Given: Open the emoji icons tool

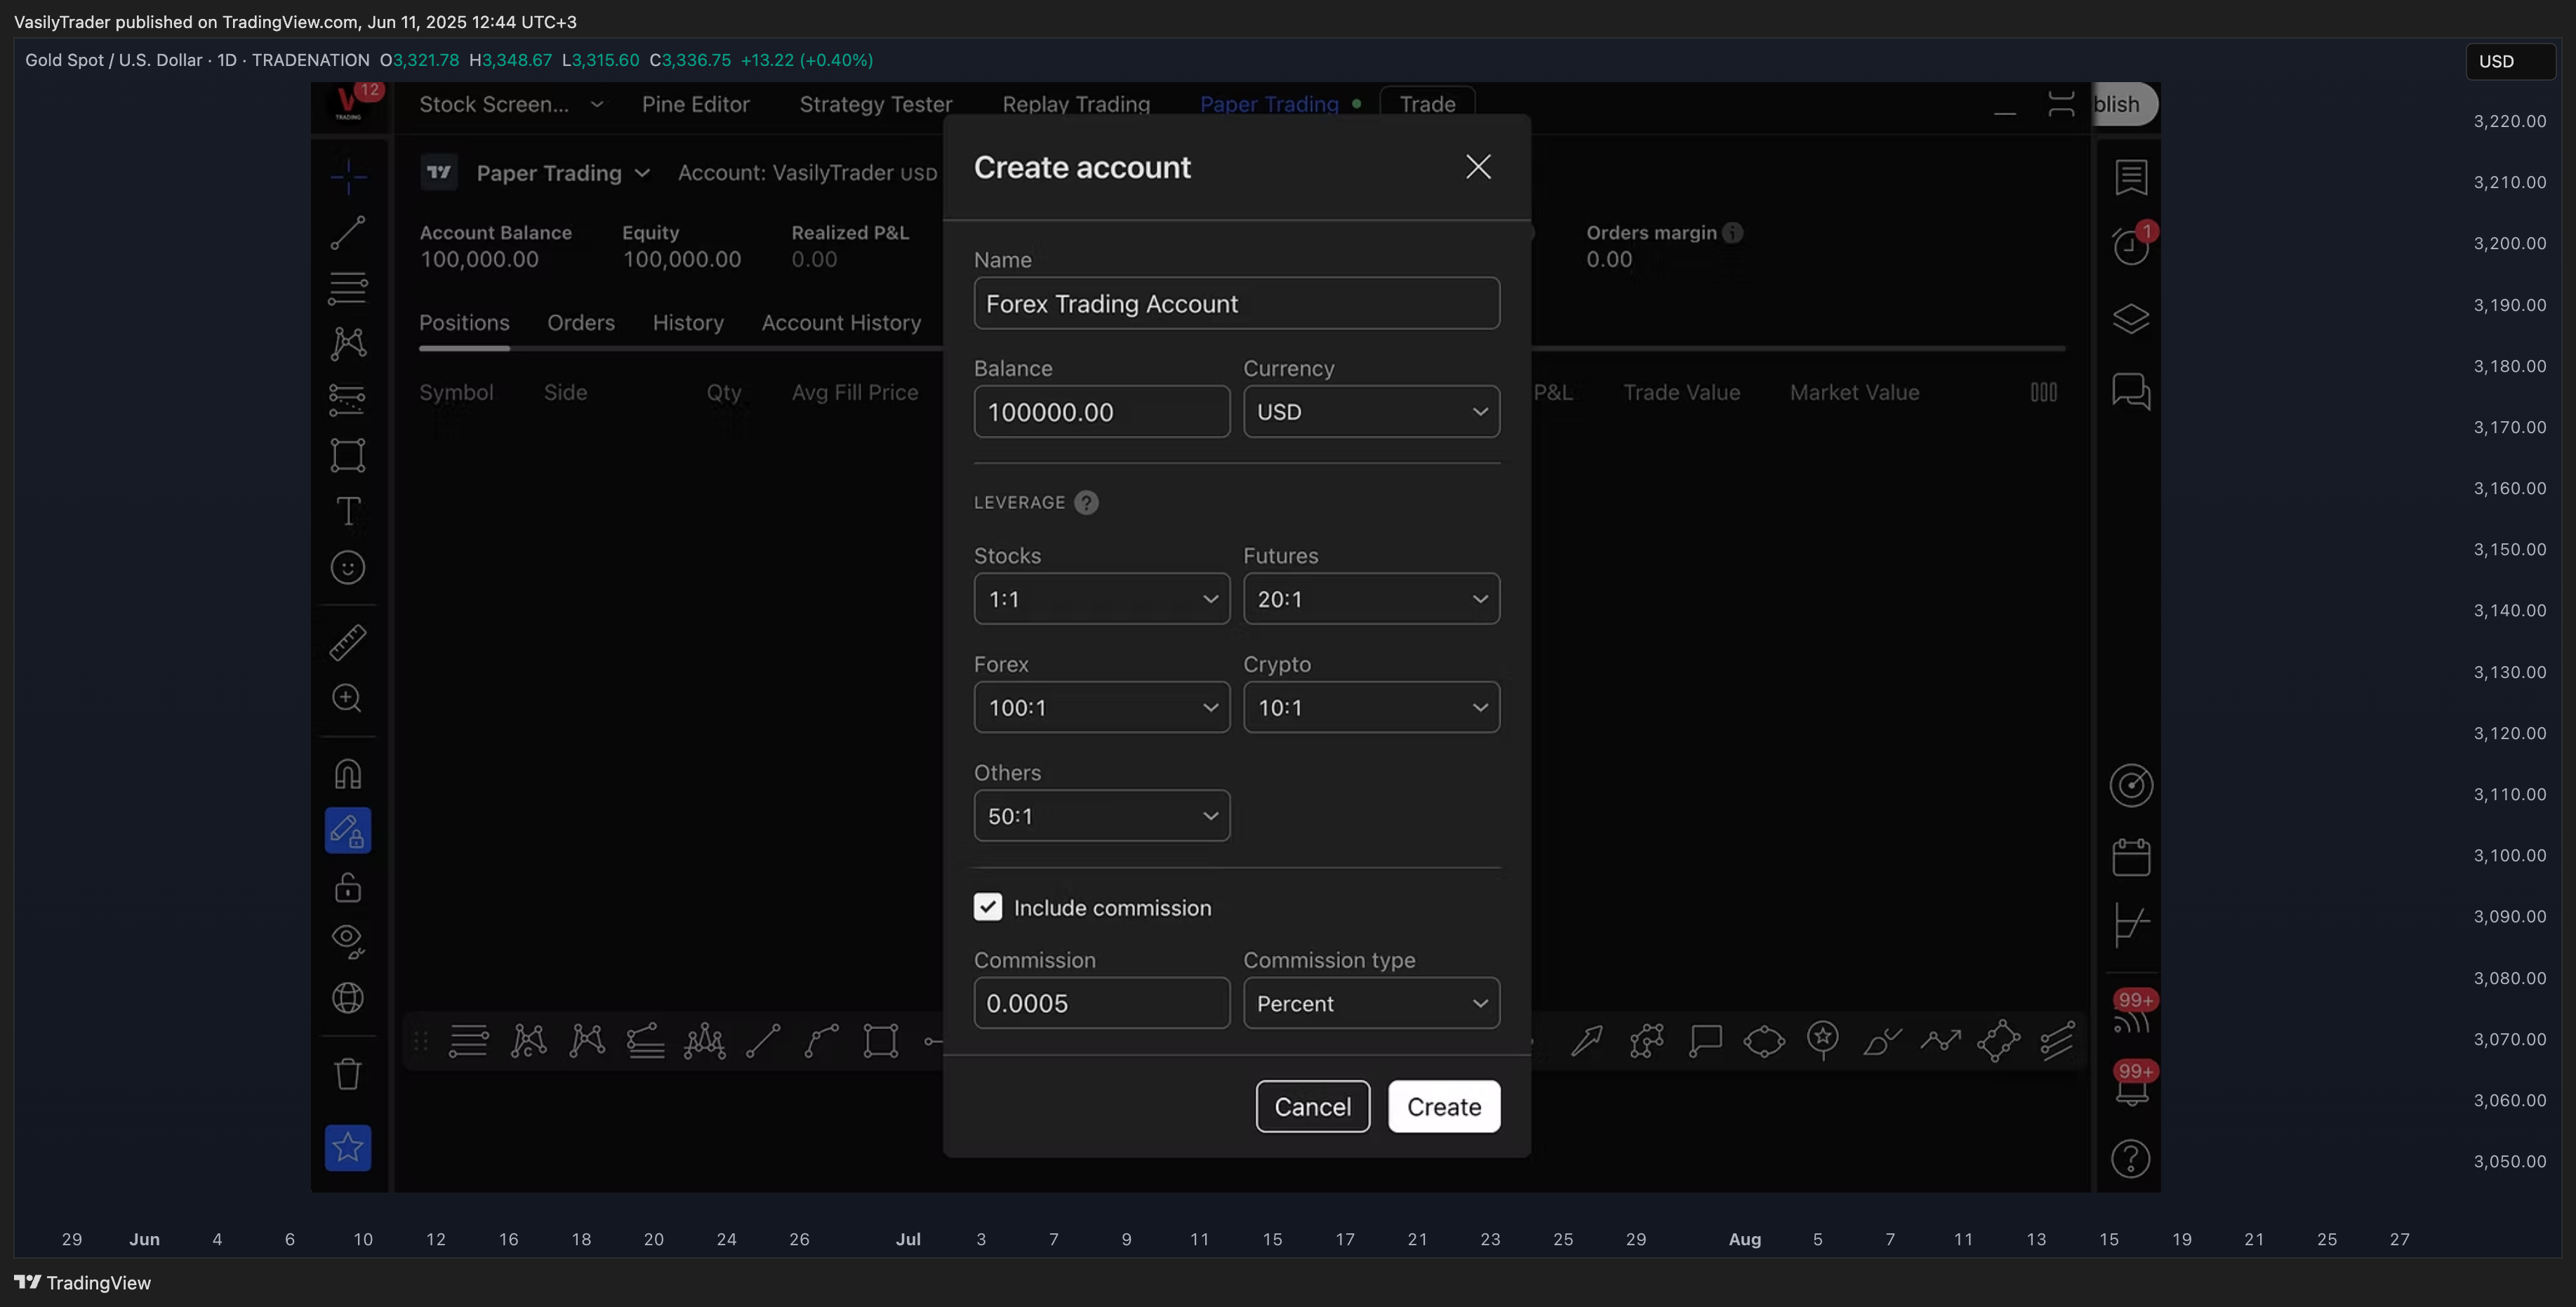Looking at the screenshot, I should [x=348, y=567].
